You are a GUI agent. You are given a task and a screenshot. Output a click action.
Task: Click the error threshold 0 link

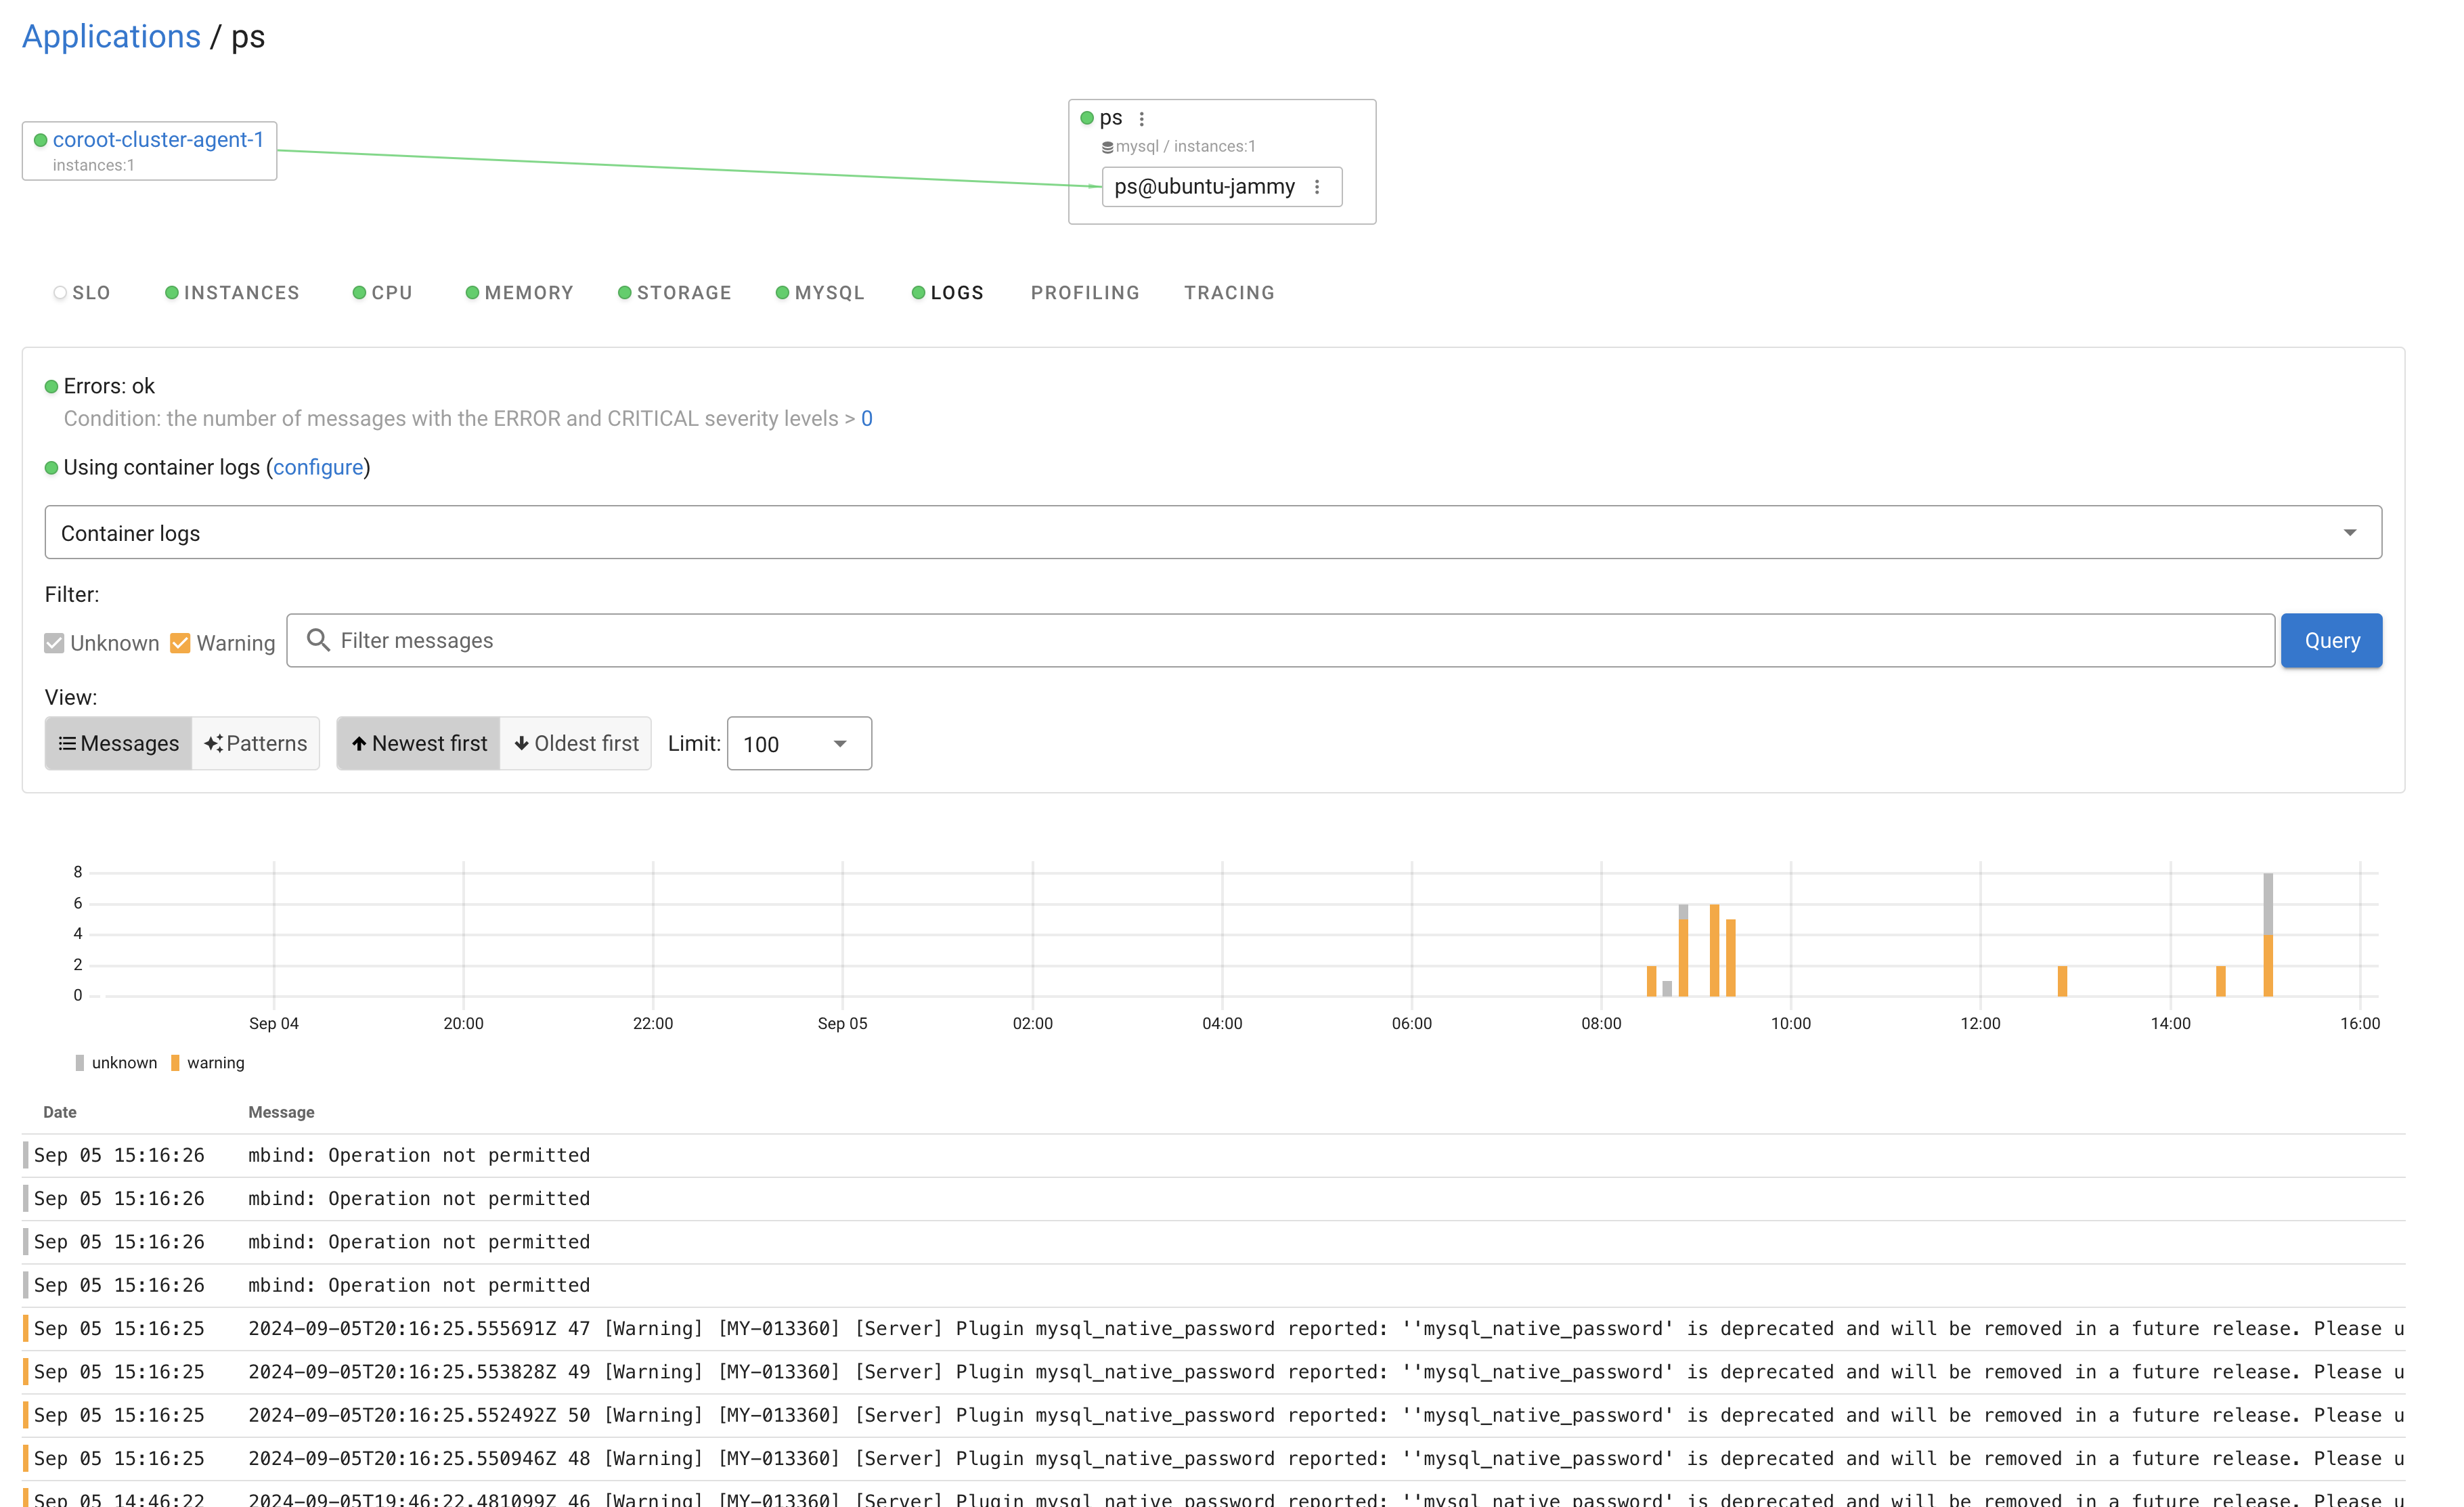point(867,419)
